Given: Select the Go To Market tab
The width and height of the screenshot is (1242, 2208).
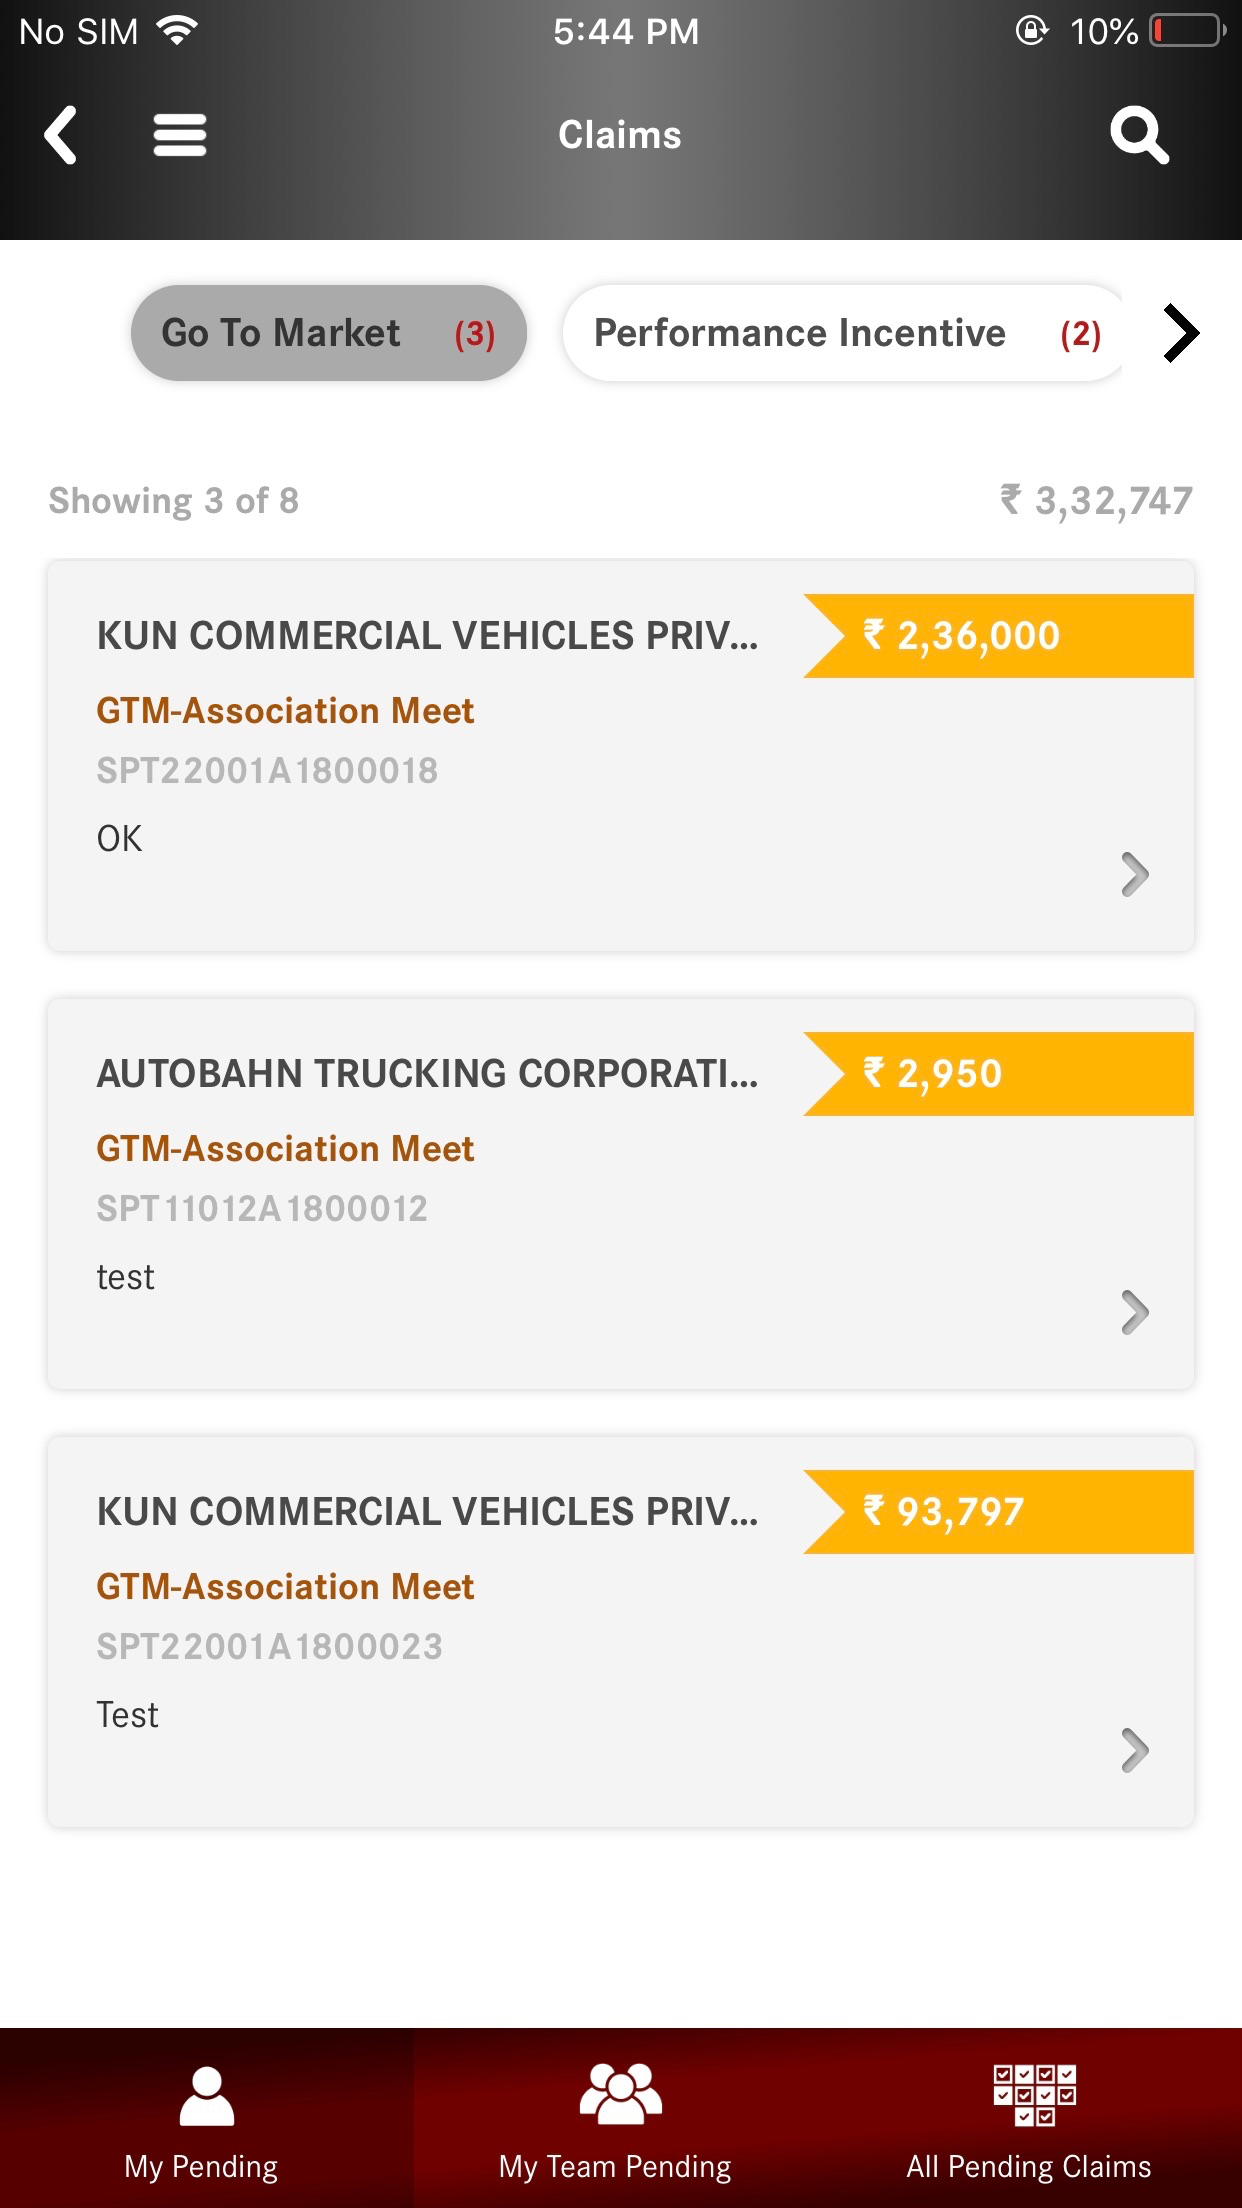Looking at the screenshot, I should pyautogui.click(x=328, y=333).
